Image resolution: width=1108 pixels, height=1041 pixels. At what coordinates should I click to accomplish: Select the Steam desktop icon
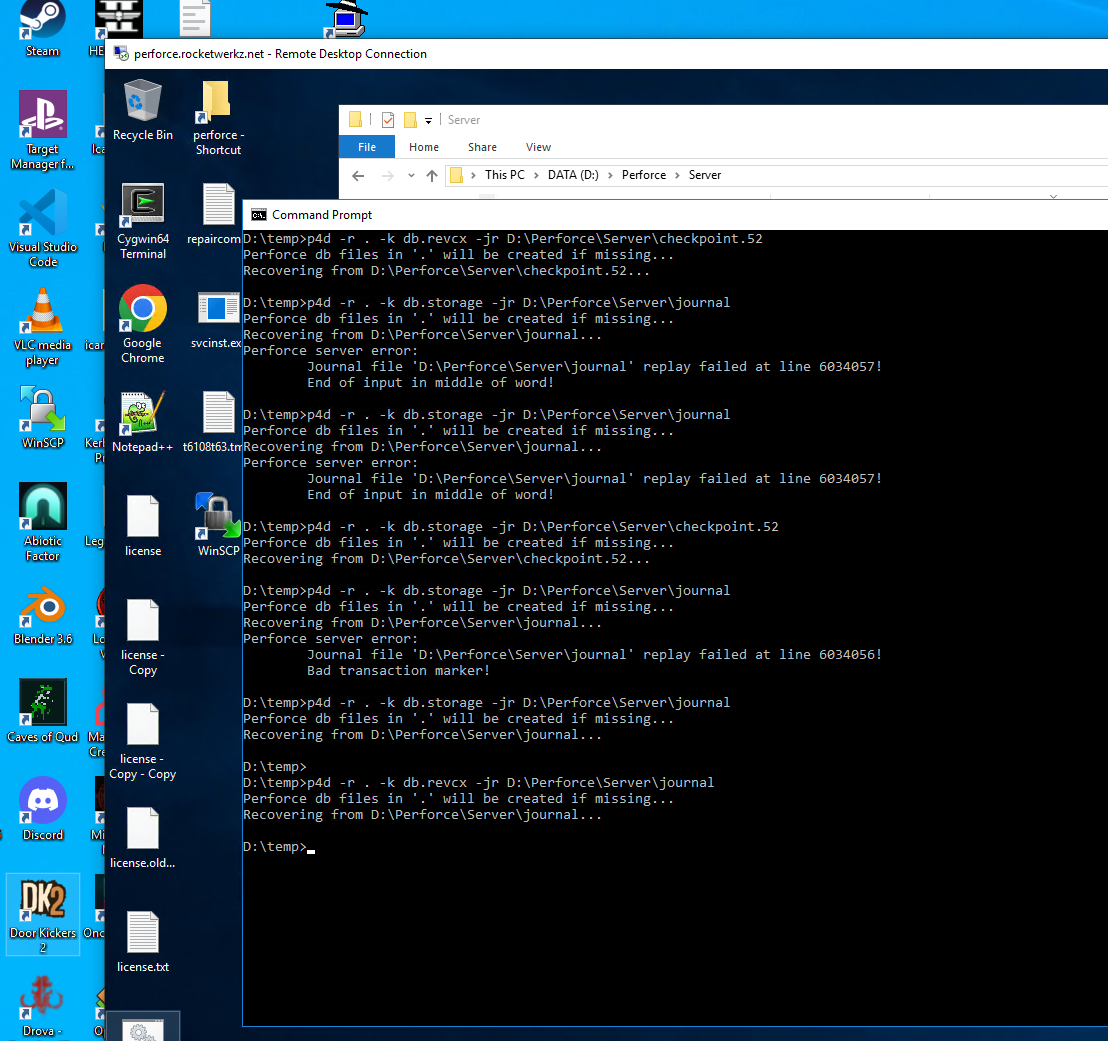click(x=42, y=20)
